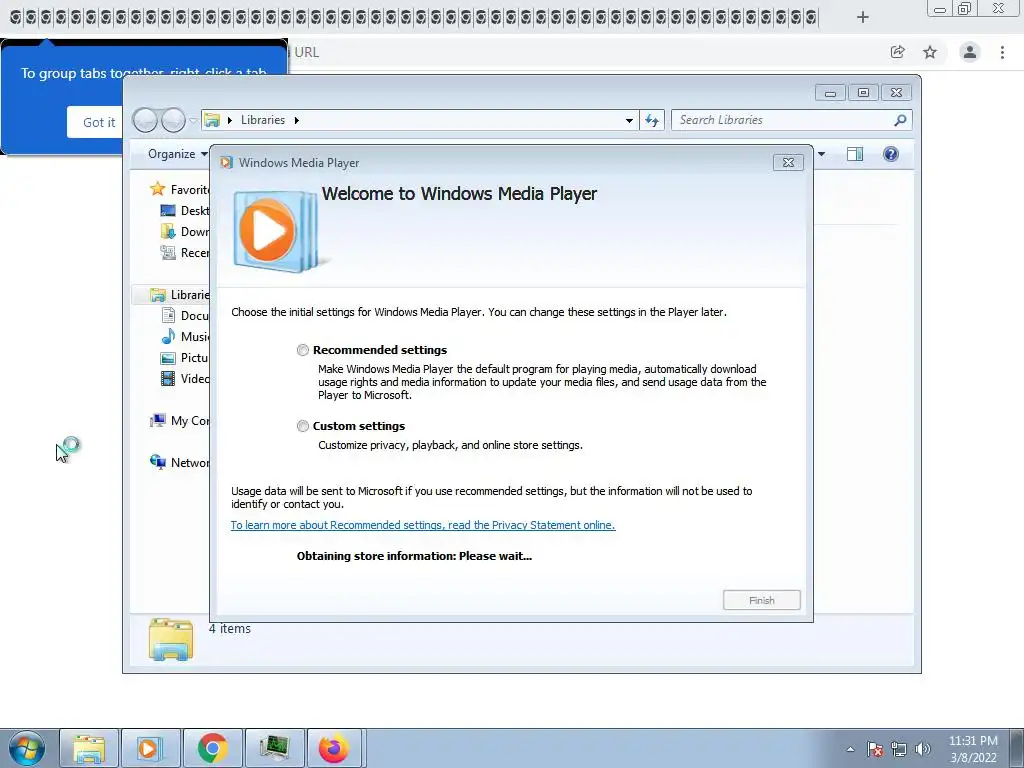Click the search magnifier icon in Explorer
Image resolution: width=1024 pixels, height=768 pixels.
(x=900, y=120)
